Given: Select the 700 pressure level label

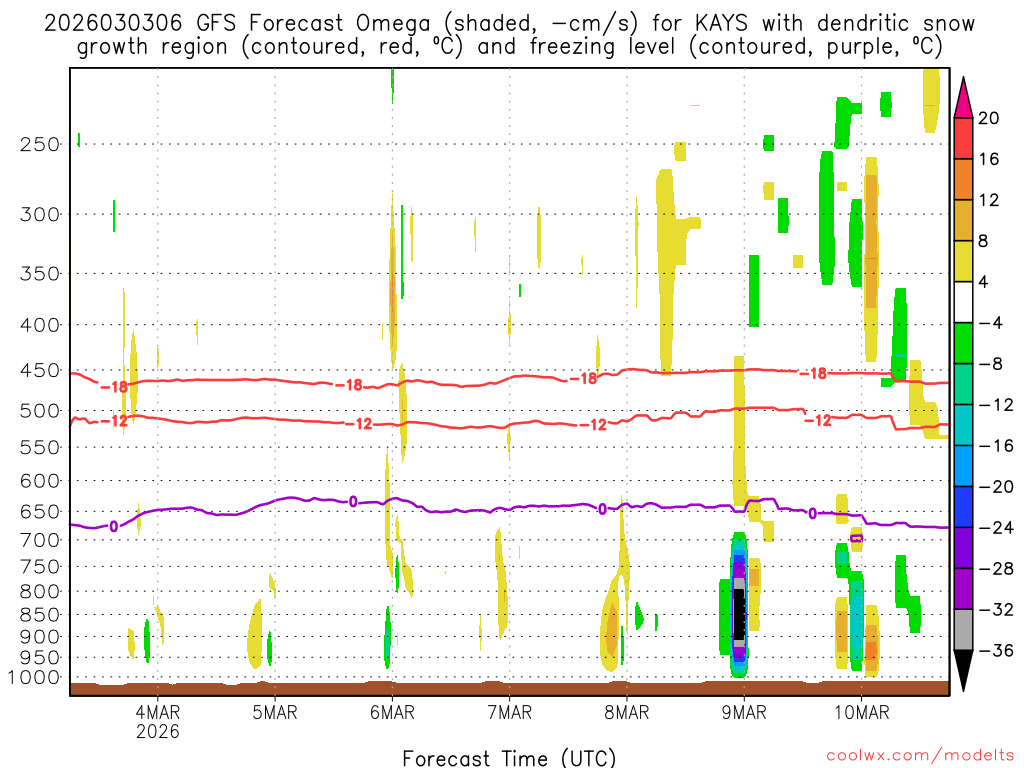Looking at the screenshot, I should 40,540.
